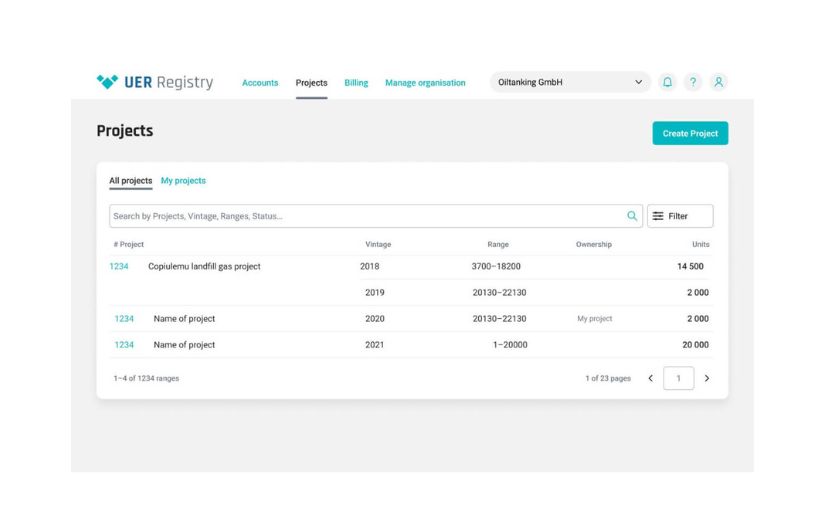Screen dimensions: 825x525
Task: Open the notifications bell icon
Action: pos(667,82)
